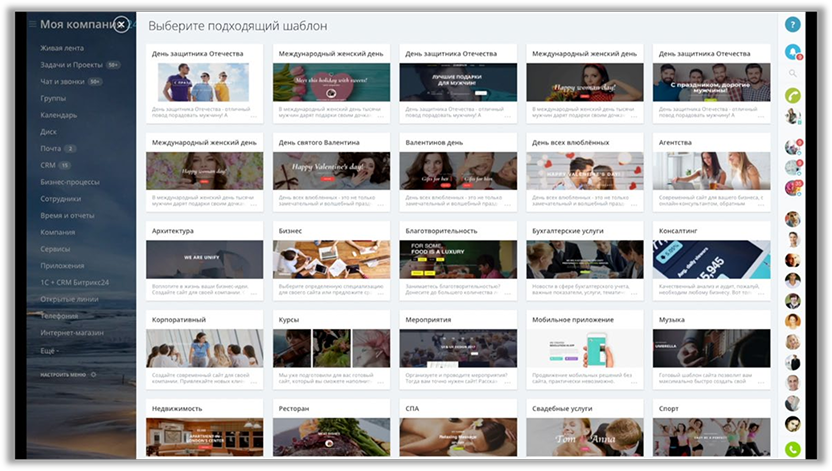The width and height of the screenshot is (832, 471).
Task: Open Почта menu item
Action: 50,149
